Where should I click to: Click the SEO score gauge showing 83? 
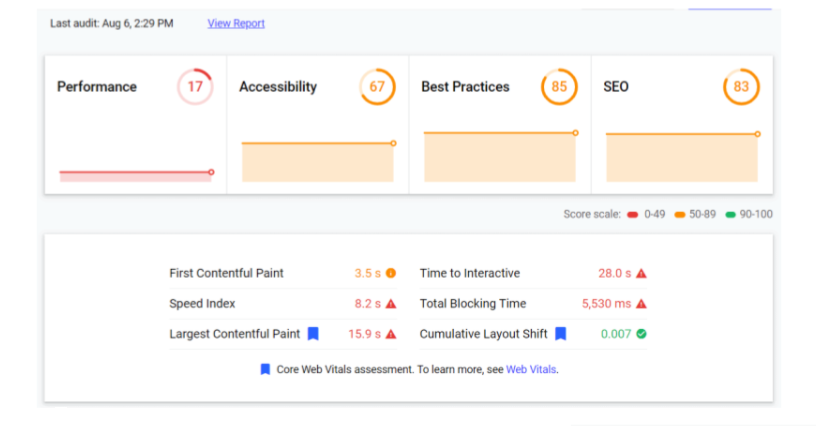pyautogui.click(x=741, y=87)
